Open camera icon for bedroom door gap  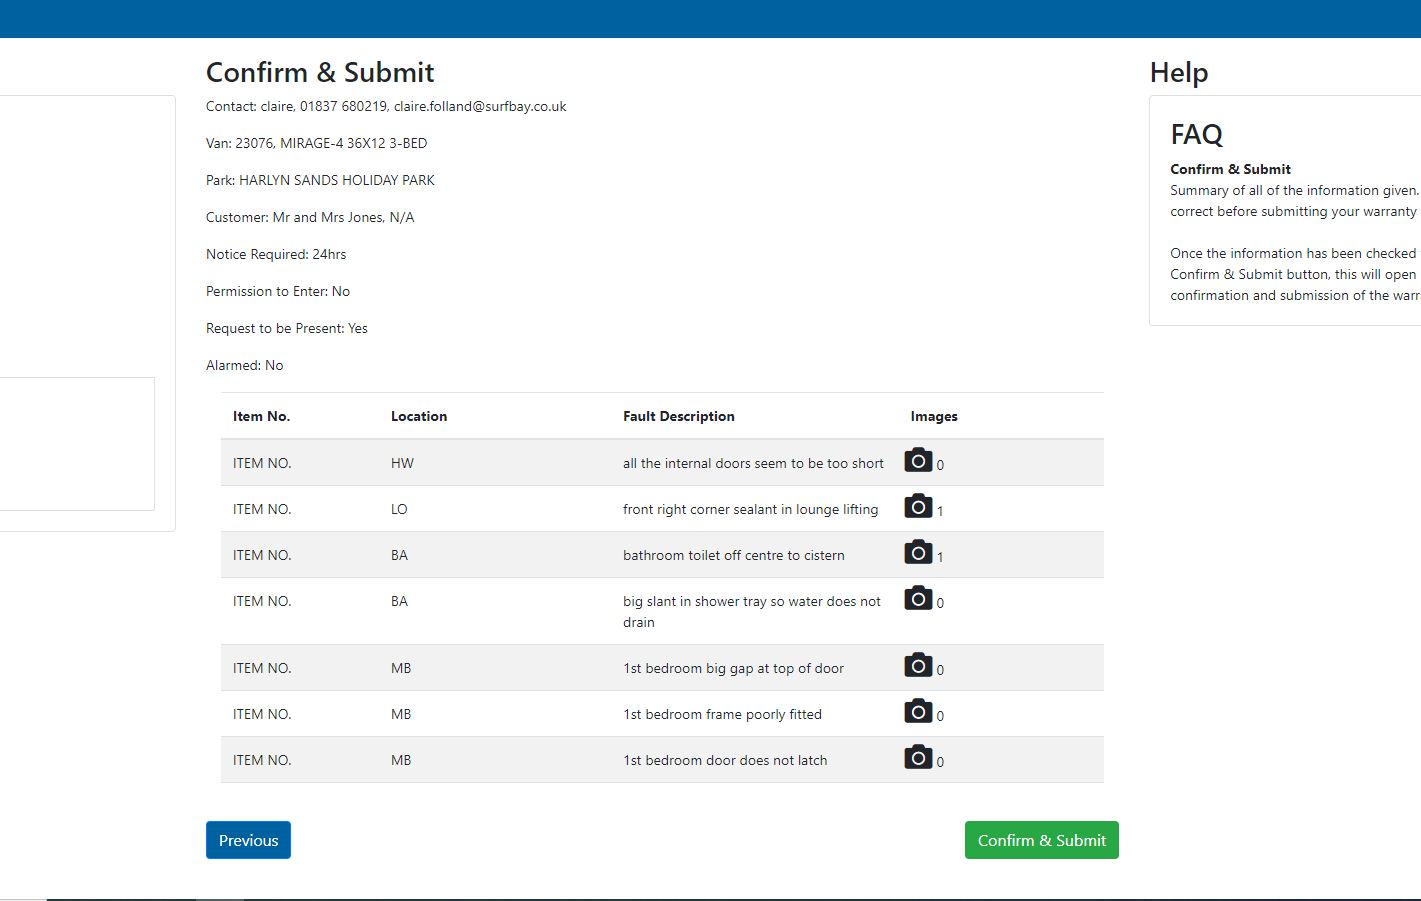(918, 666)
